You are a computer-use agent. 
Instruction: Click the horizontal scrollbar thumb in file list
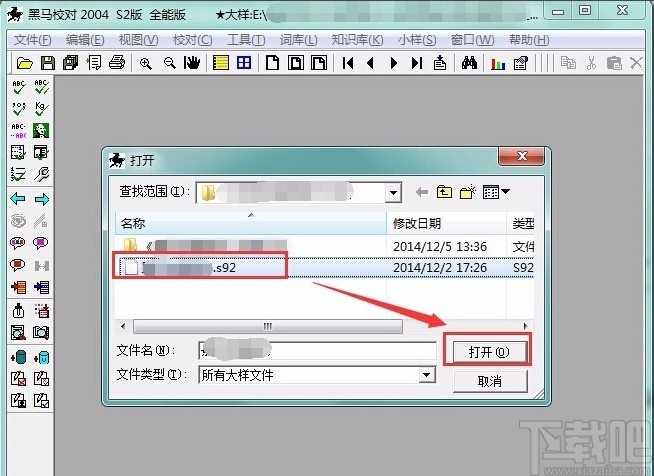[x=268, y=326]
